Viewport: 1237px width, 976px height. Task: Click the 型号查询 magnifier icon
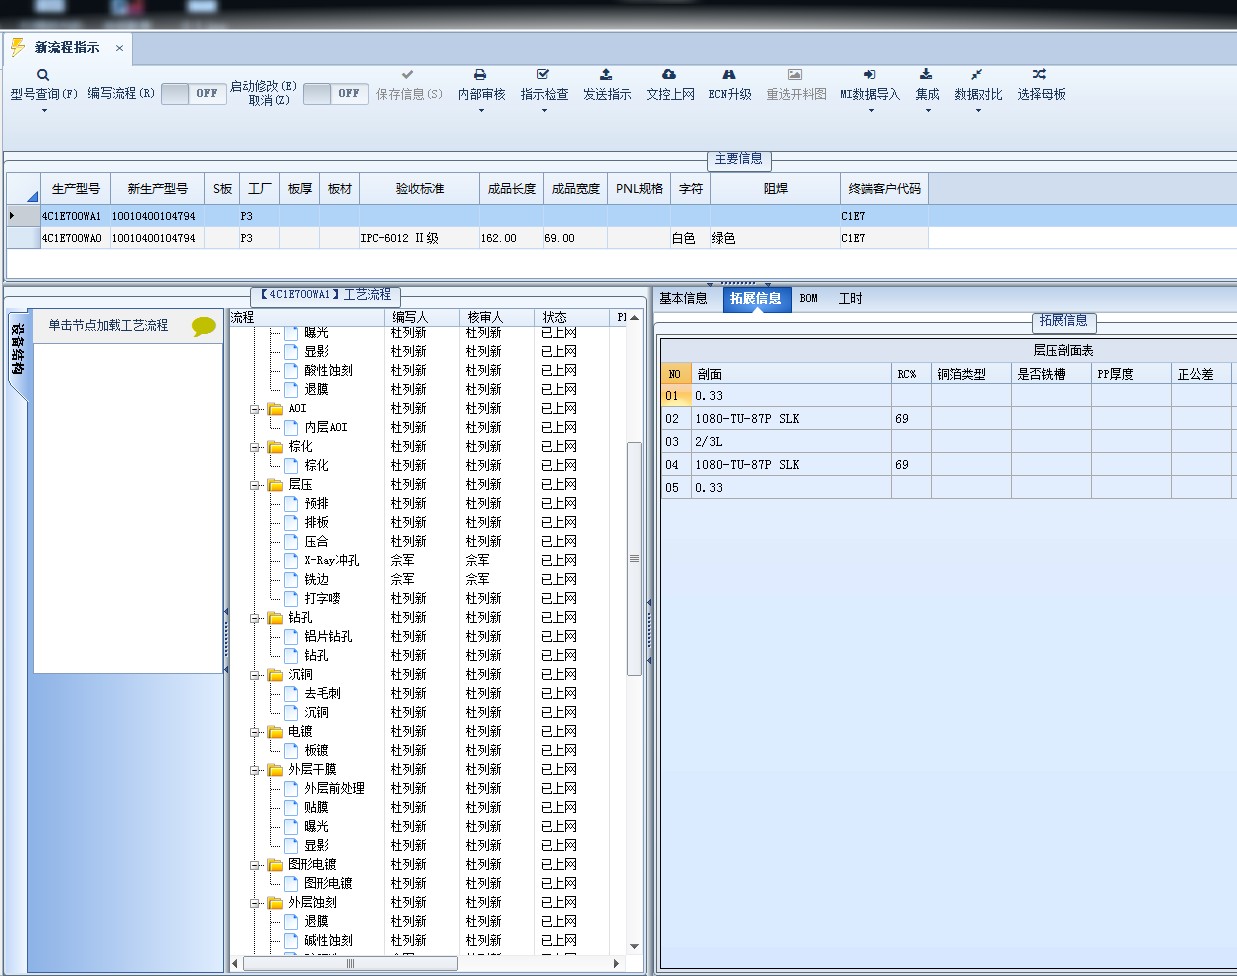(43, 75)
